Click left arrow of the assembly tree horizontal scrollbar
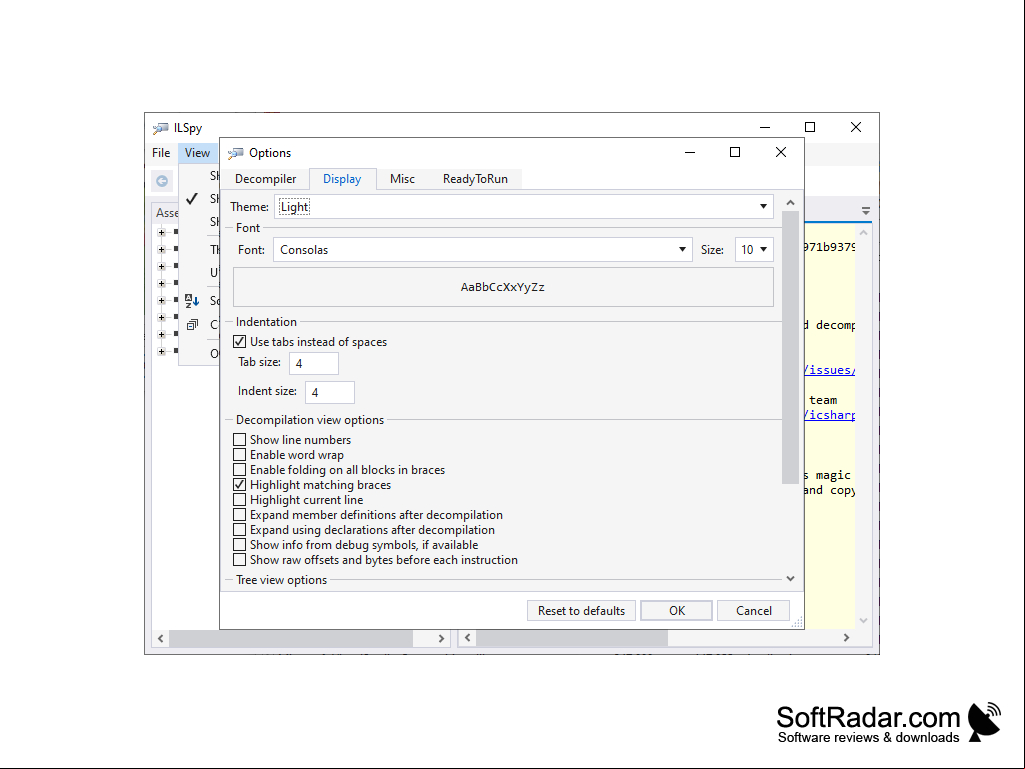 click(160, 638)
